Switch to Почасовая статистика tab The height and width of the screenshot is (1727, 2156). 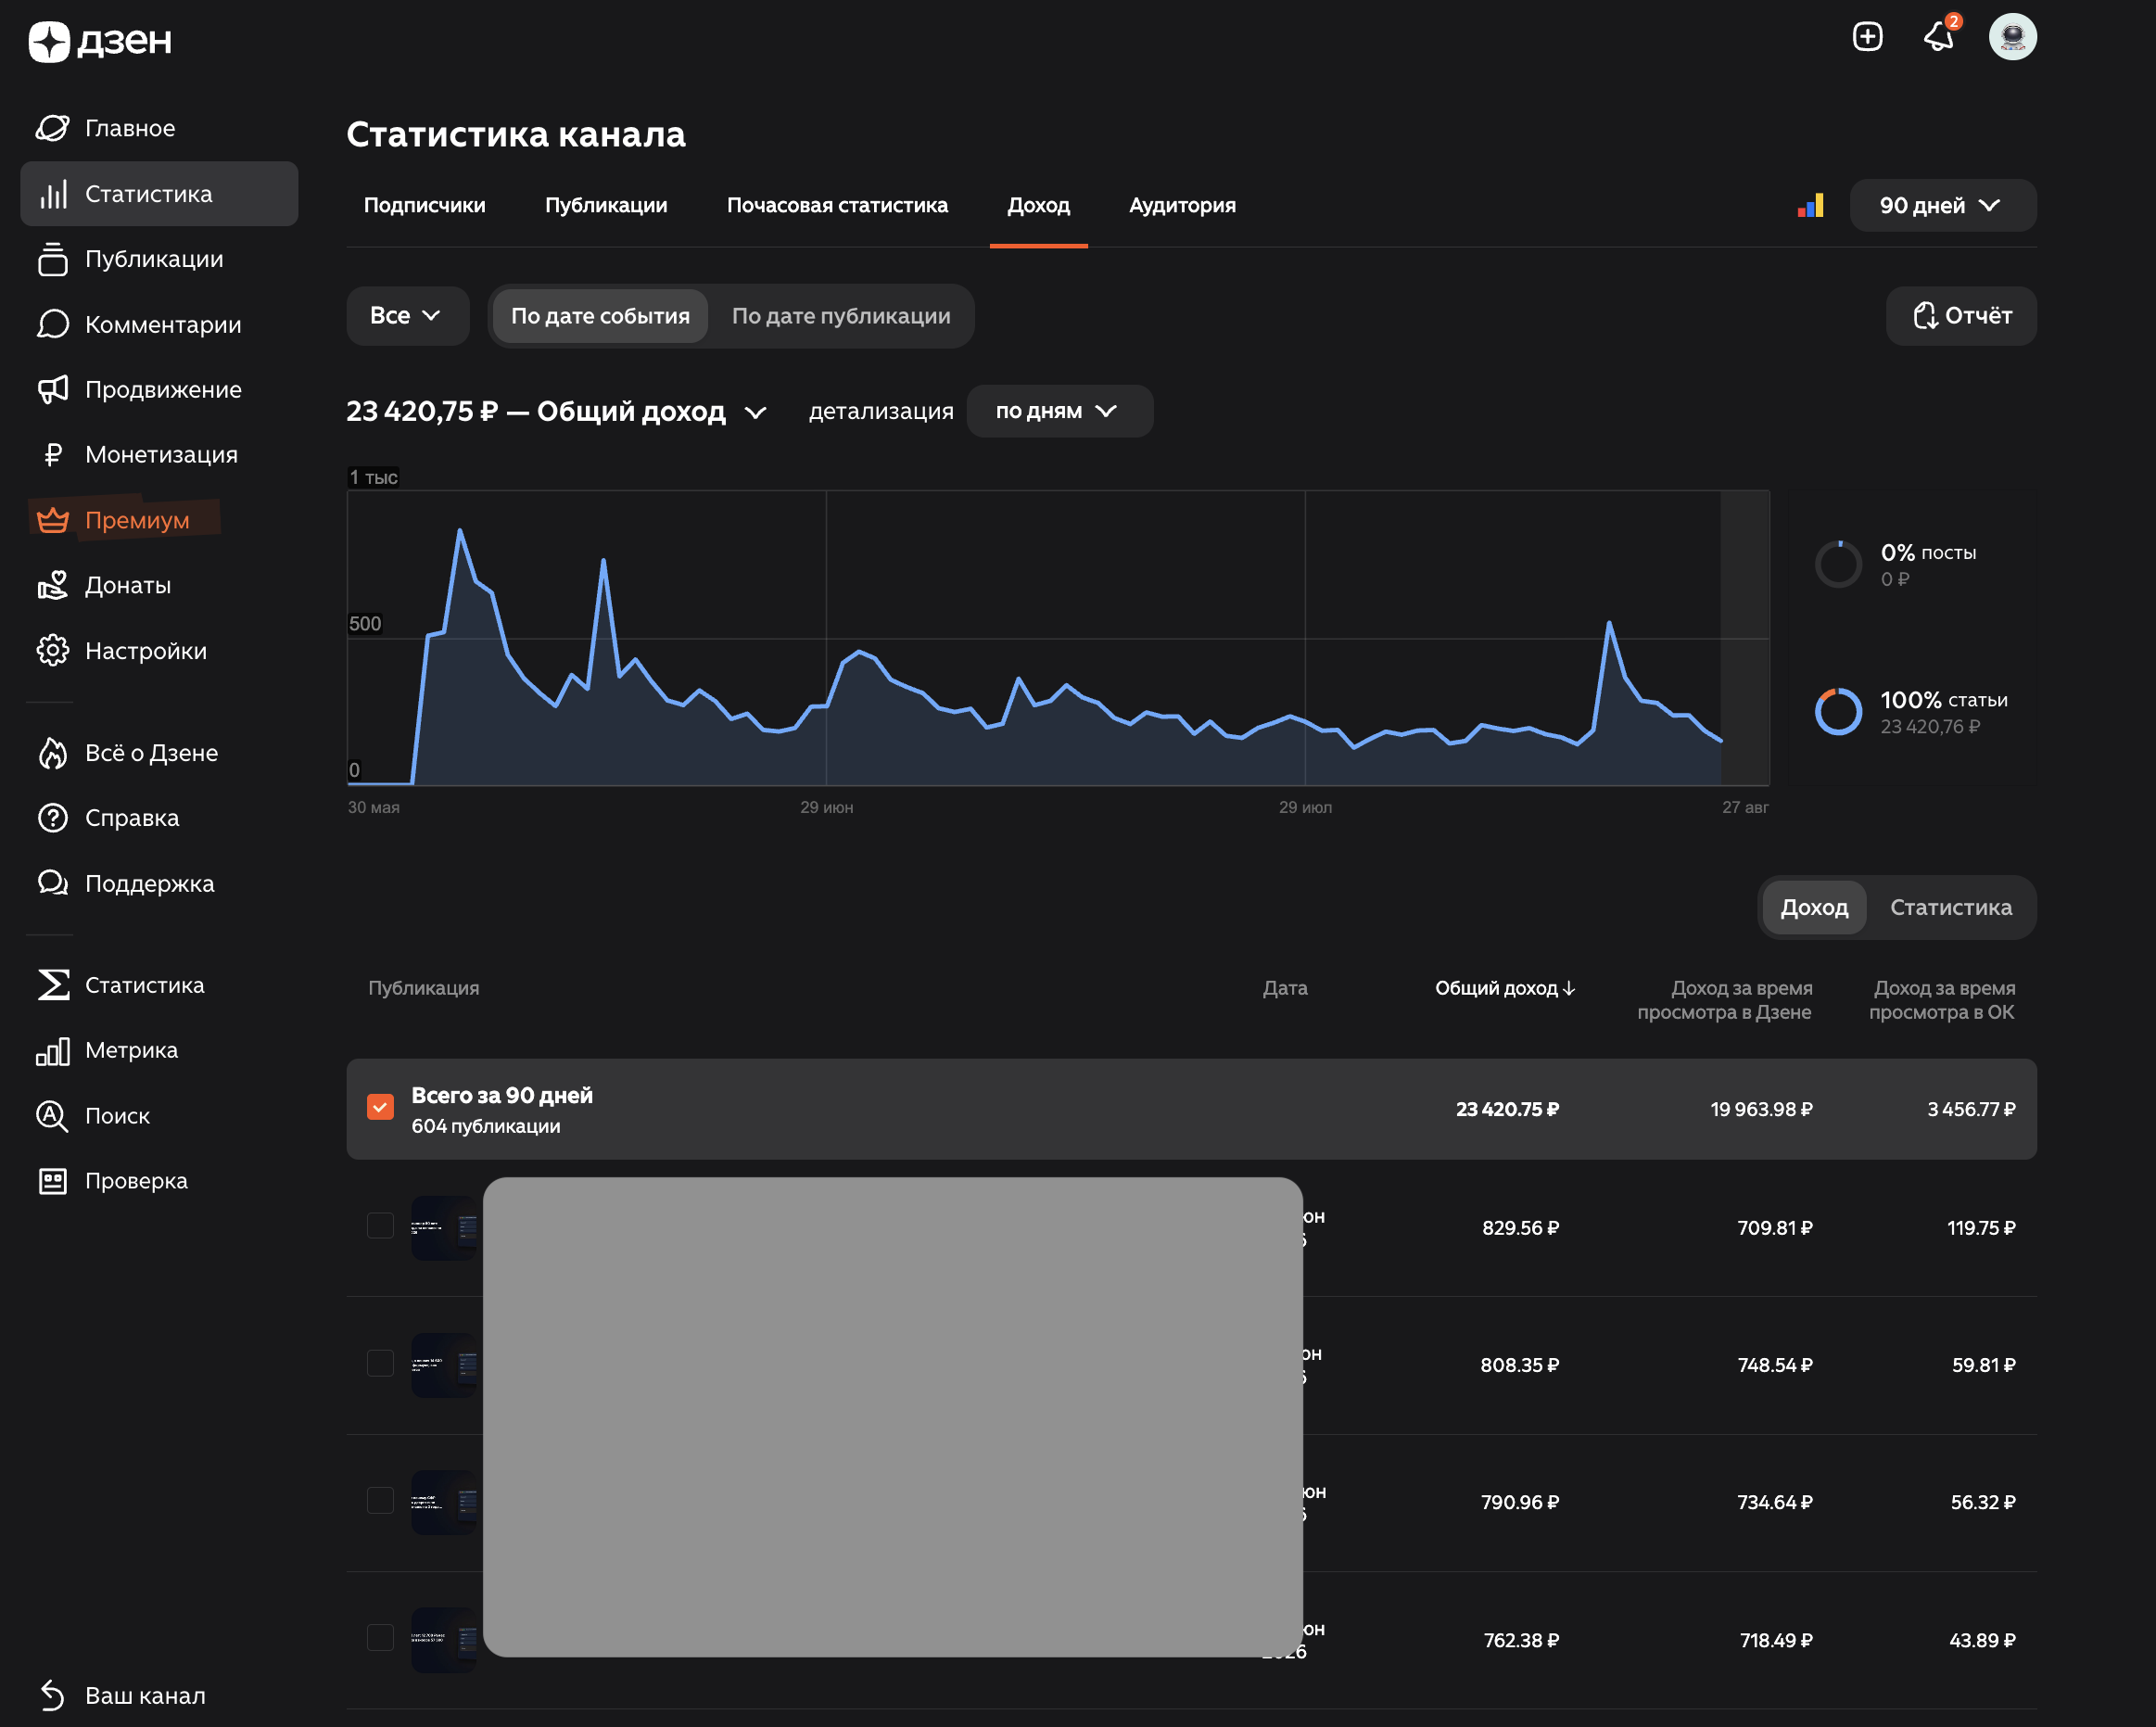(x=837, y=205)
